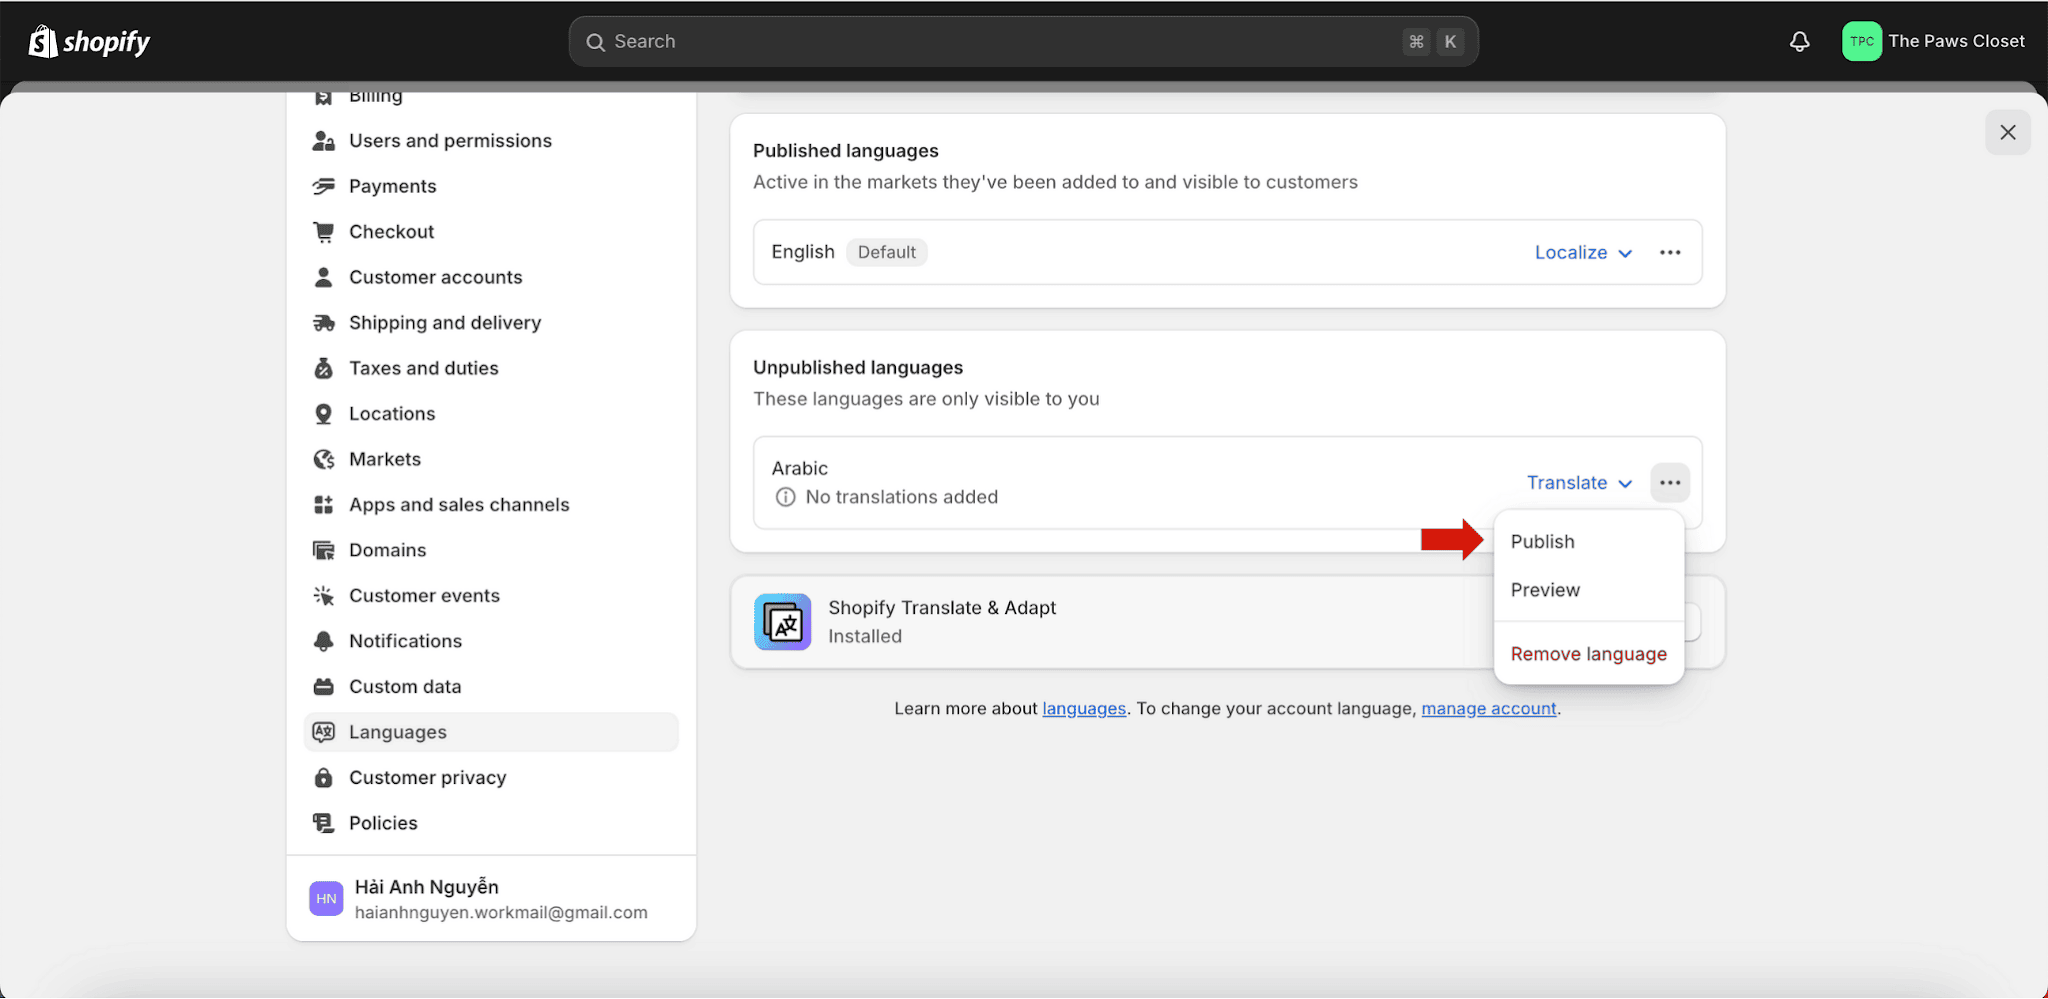
Task: Open the languages help link
Action: (x=1084, y=708)
